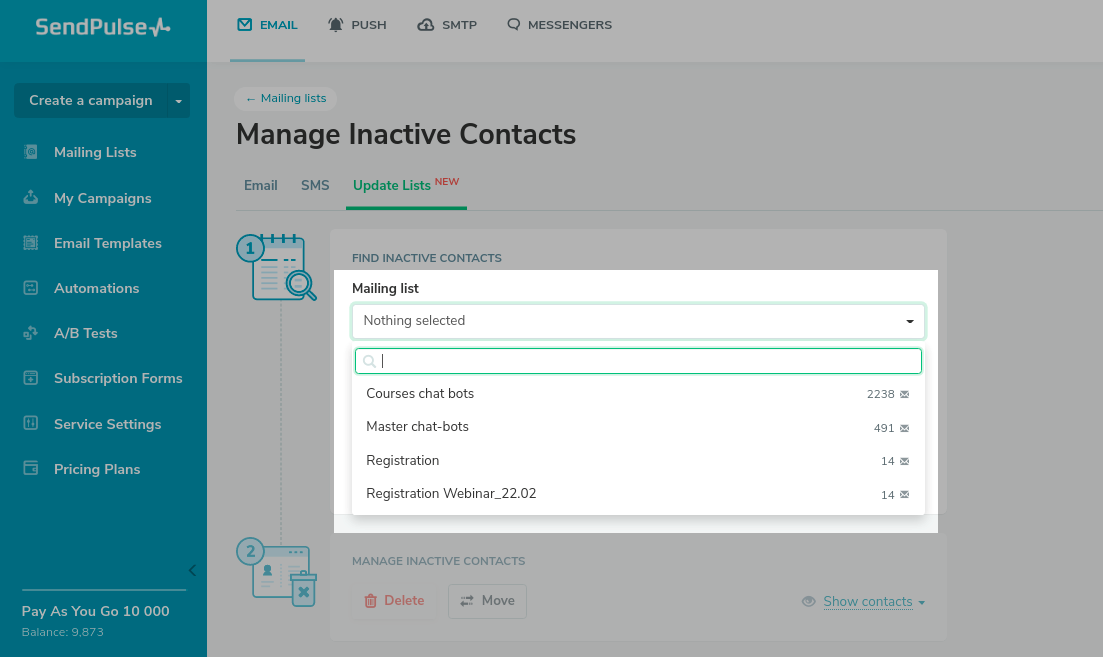Click the mailing list search field
Image resolution: width=1103 pixels, height=657 pixels.
[645, 361]
